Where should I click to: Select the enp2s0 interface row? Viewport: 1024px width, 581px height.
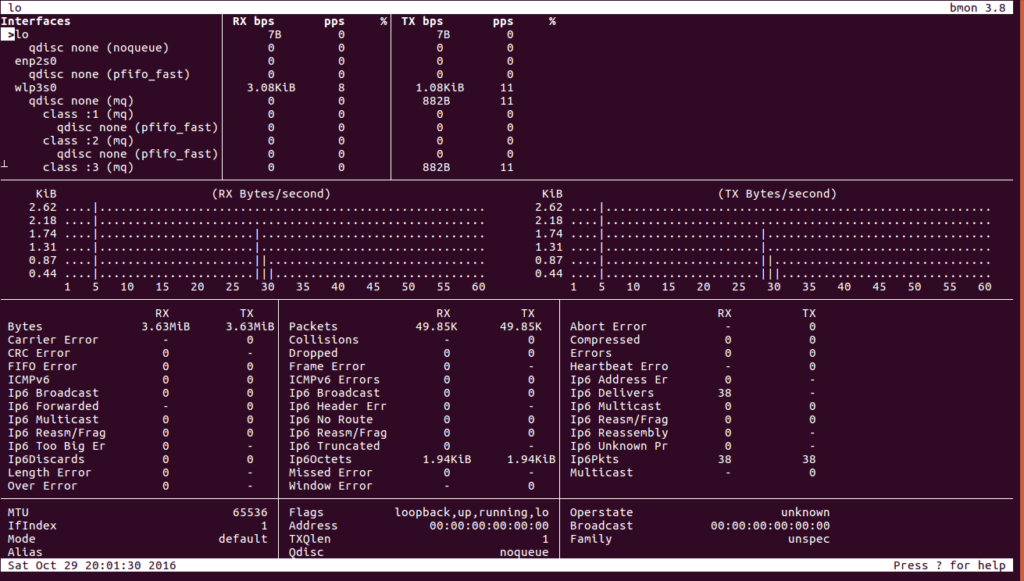(33, 60)
